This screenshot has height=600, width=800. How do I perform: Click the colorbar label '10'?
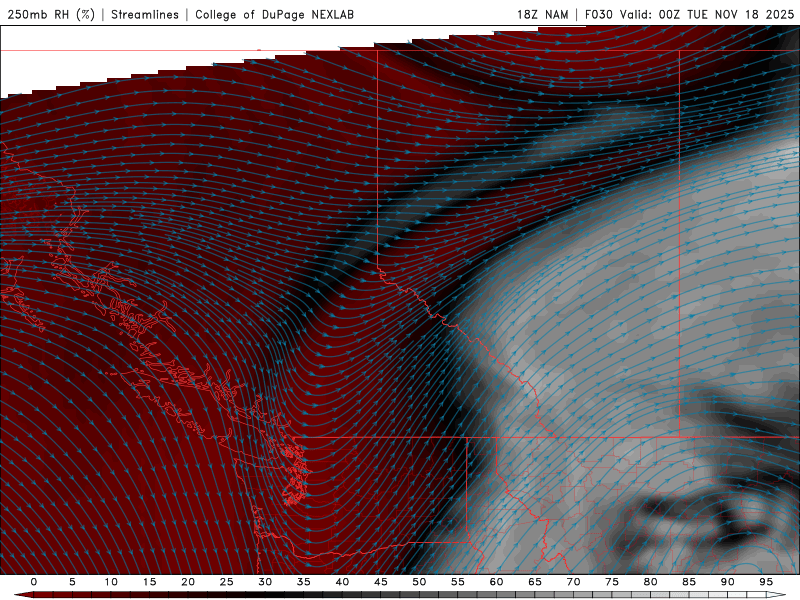click(x=111, y=582)
